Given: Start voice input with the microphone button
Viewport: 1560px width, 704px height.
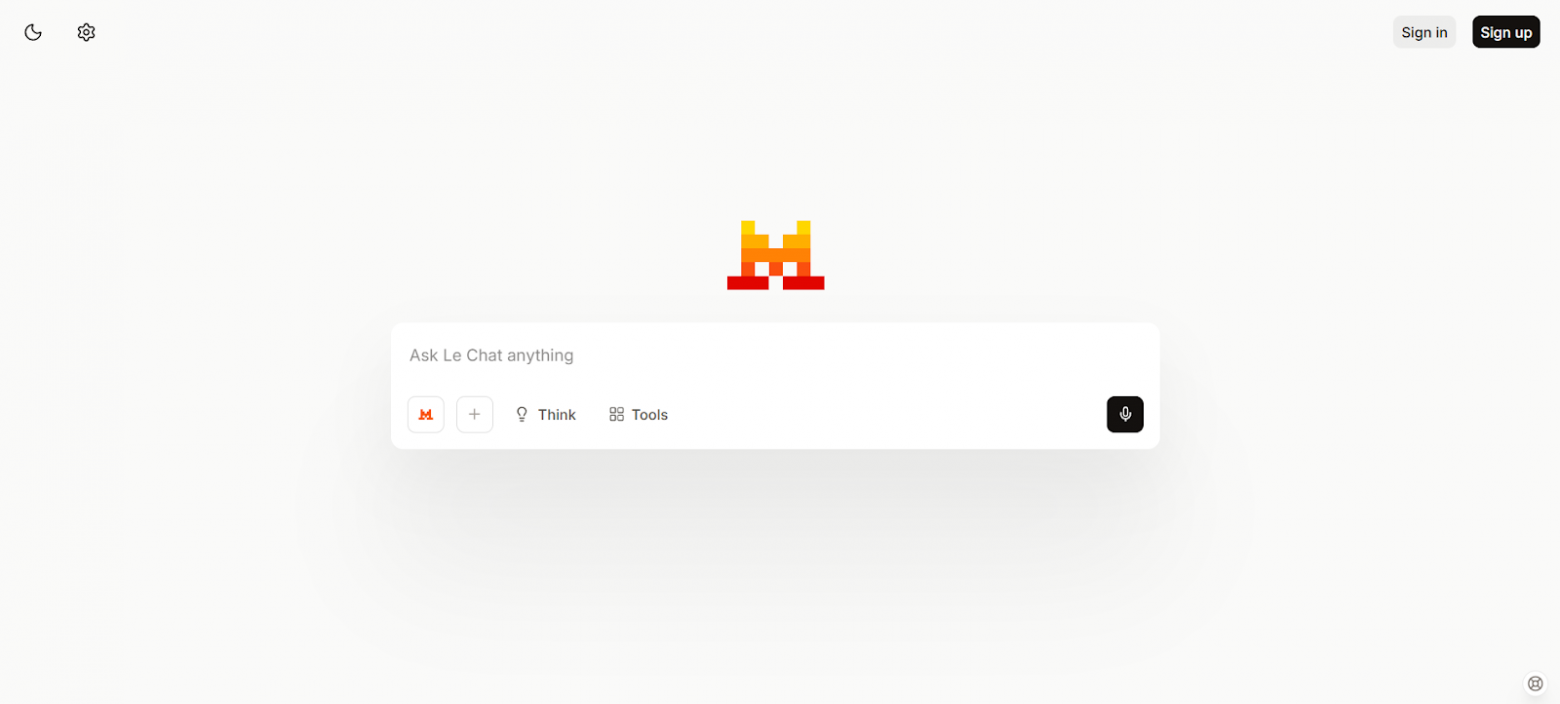Looking at the screenshot, I should (x=1125, y=414).
